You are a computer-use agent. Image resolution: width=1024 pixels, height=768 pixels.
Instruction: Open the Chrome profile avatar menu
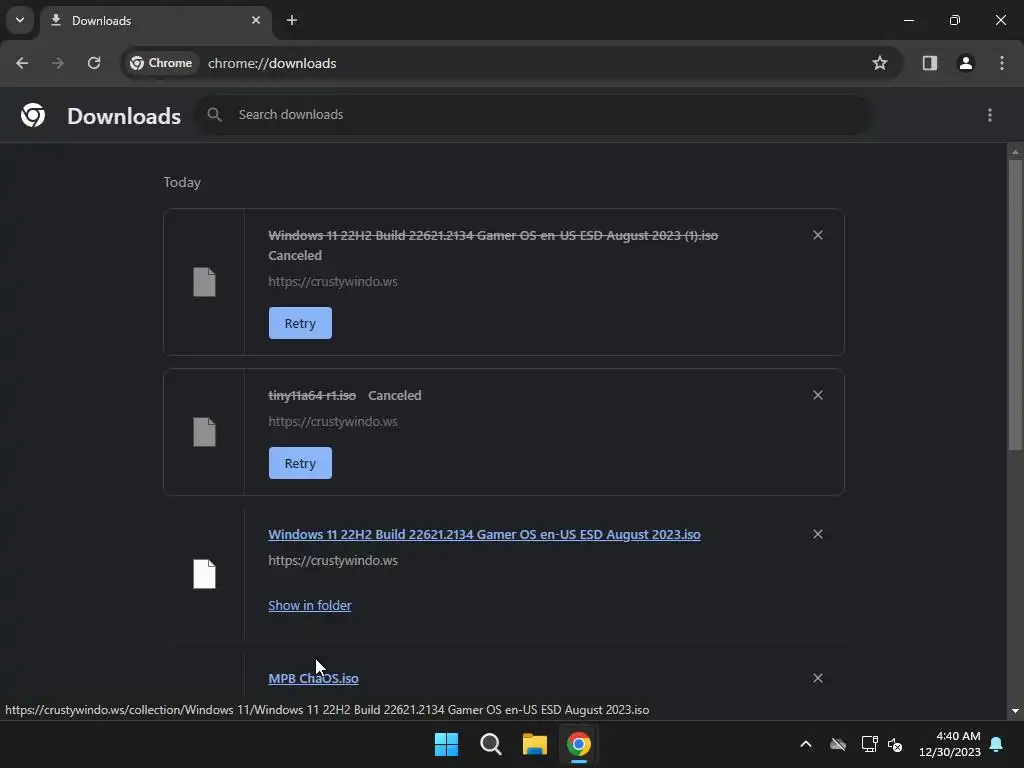point(965,63)
